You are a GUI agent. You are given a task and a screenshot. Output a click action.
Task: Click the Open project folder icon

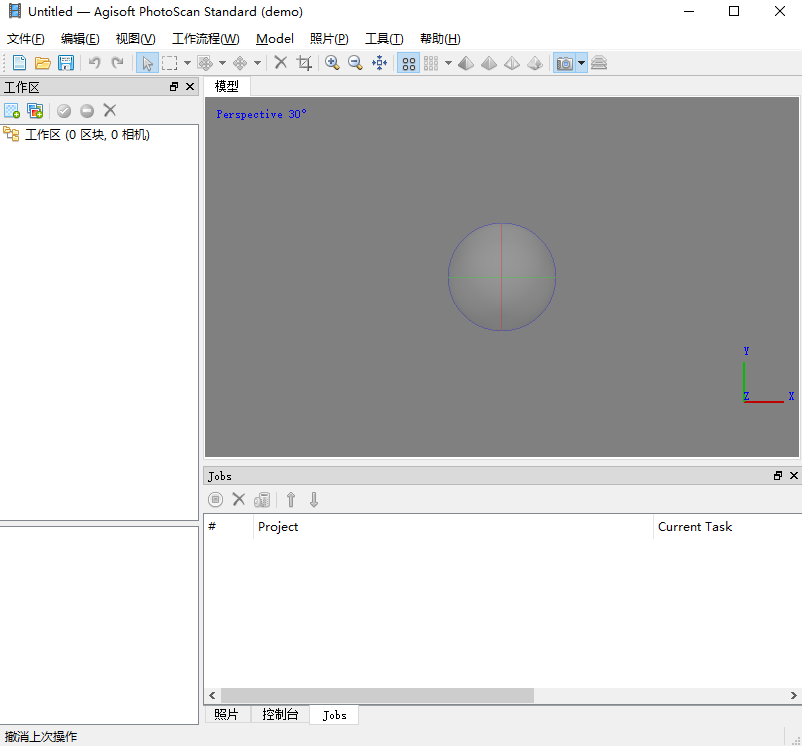click(x=42, y=63)
